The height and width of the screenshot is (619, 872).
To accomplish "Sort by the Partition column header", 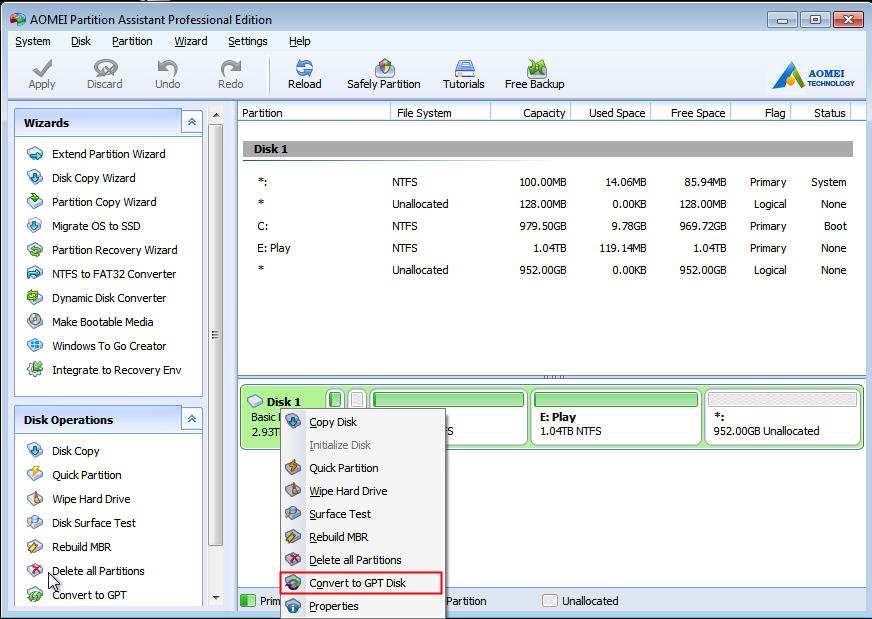I will 315,113.
